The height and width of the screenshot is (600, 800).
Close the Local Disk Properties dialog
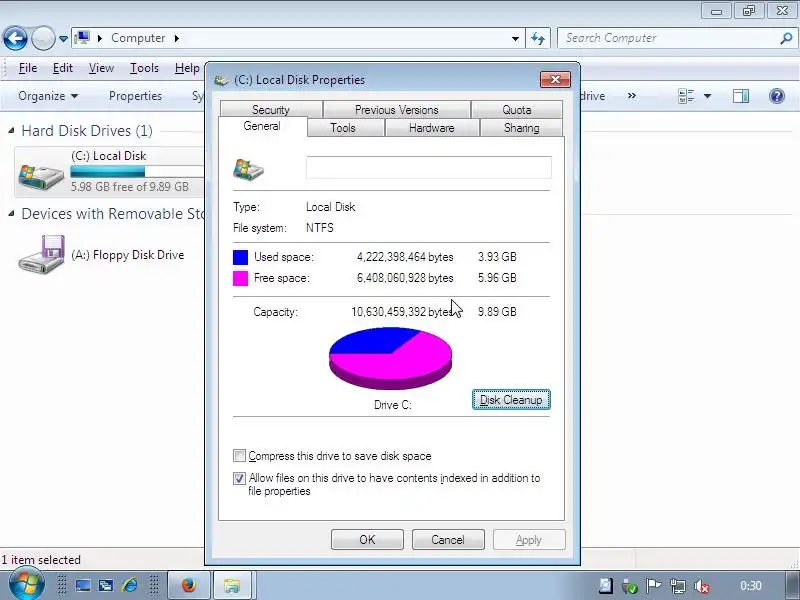[555, 79]
